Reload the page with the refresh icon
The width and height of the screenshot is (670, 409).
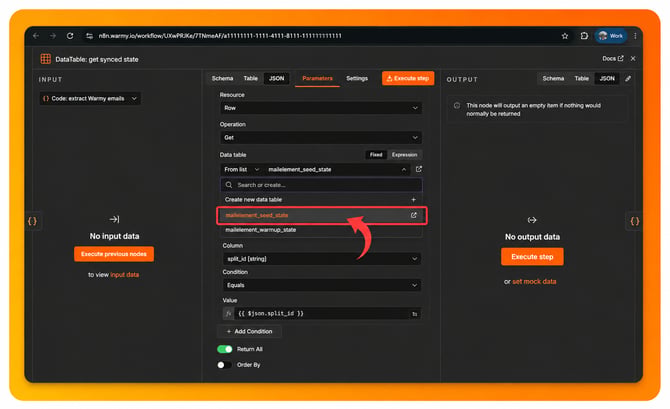point(70,36)
